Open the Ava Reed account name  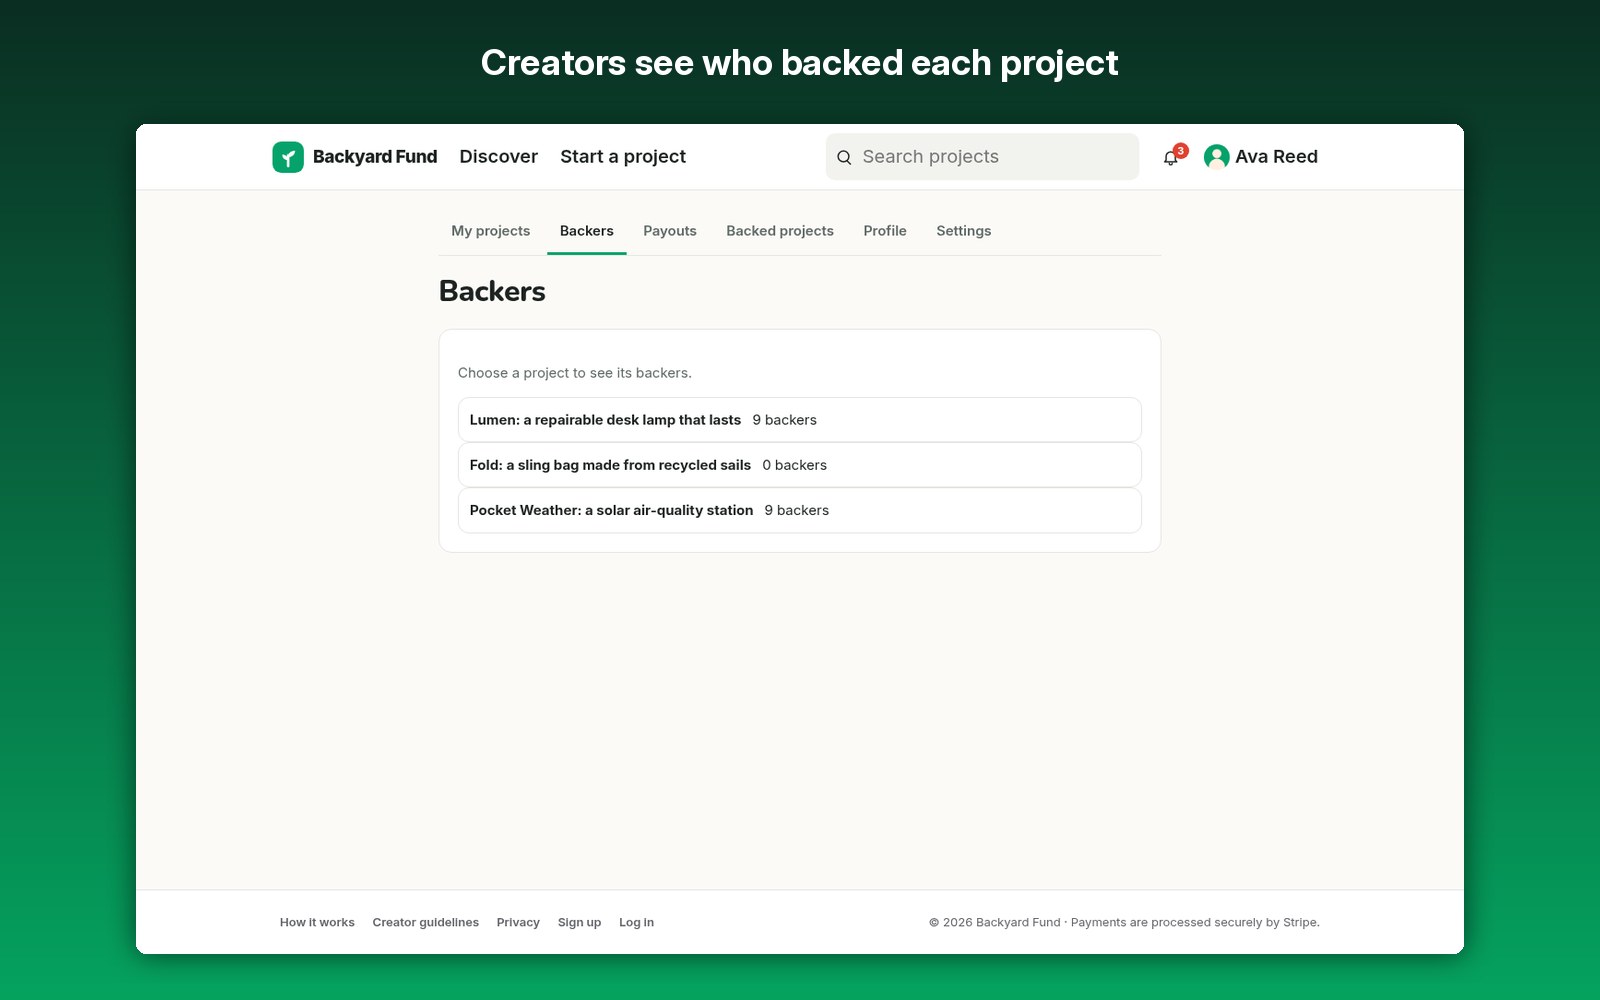[1276, 157]
